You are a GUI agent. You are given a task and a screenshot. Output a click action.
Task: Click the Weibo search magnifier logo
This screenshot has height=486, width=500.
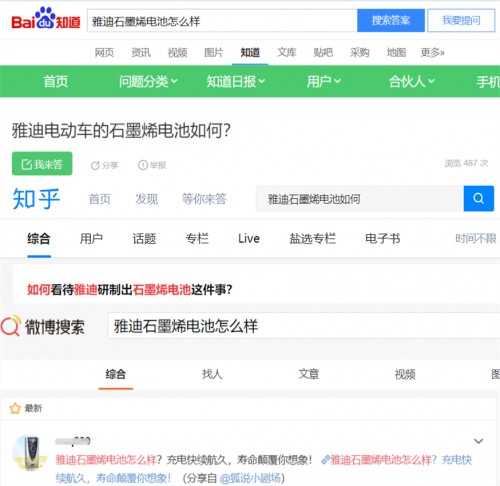pyautogui.click(x=11, y=326)
